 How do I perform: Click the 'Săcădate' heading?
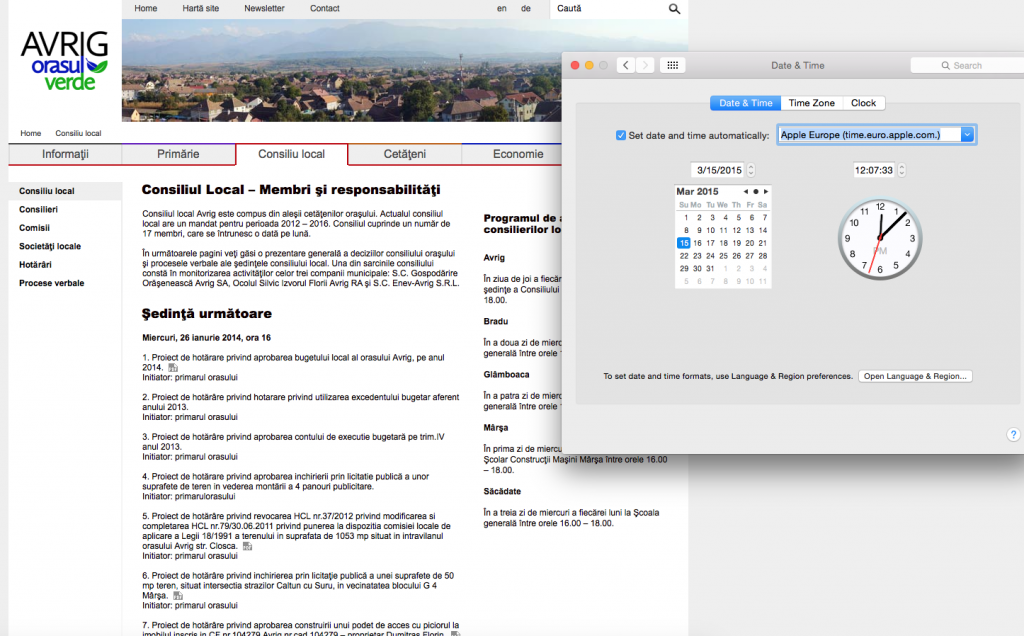click(502, 491)
